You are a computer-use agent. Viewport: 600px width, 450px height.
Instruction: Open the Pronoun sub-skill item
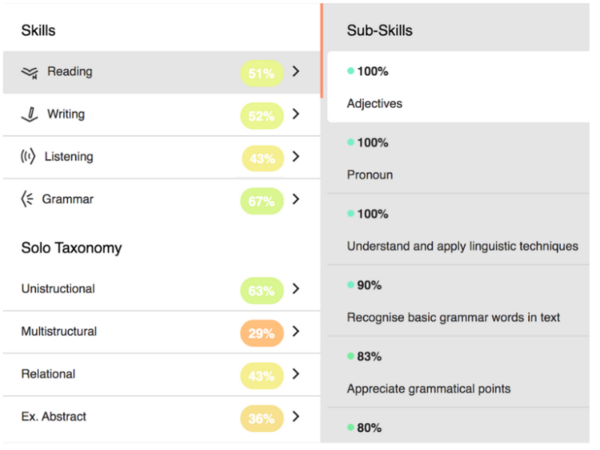[x=458, y=159]
